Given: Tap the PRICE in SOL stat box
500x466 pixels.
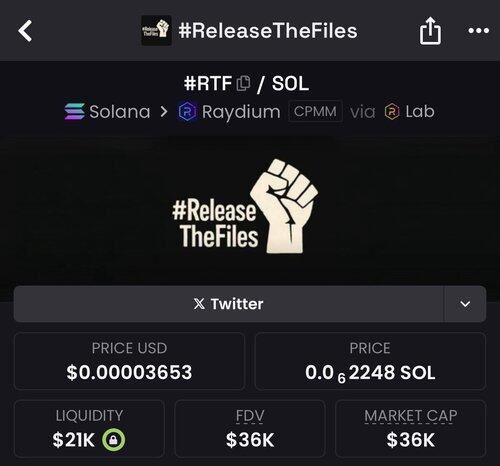Looking at the screenshot, I should (370, 361).
